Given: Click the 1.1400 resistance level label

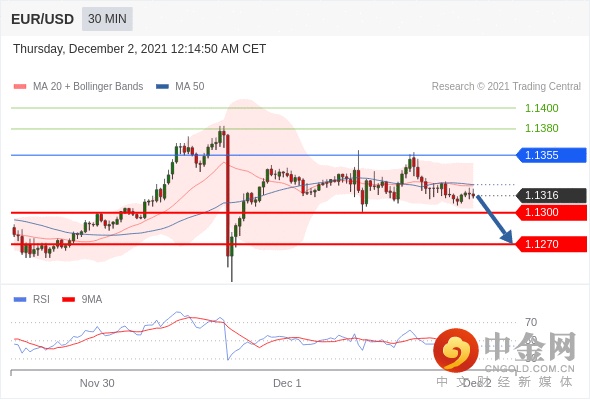Looking at the screenshot, I should pos(541,108).
